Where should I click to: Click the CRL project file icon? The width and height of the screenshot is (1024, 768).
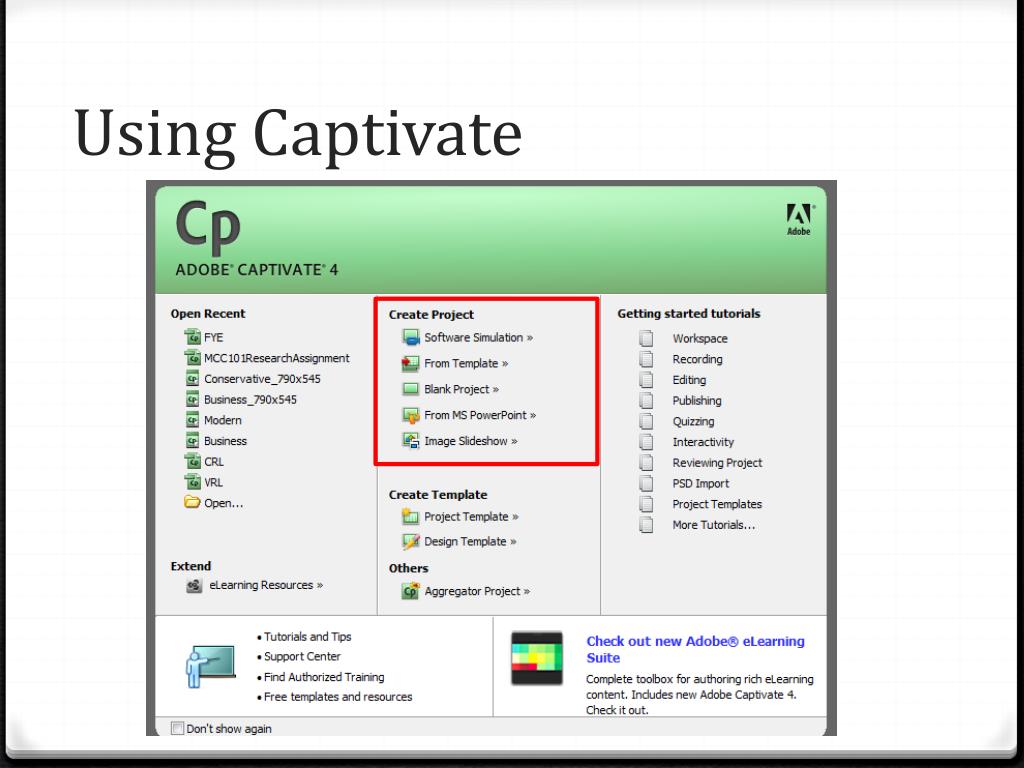193,461
